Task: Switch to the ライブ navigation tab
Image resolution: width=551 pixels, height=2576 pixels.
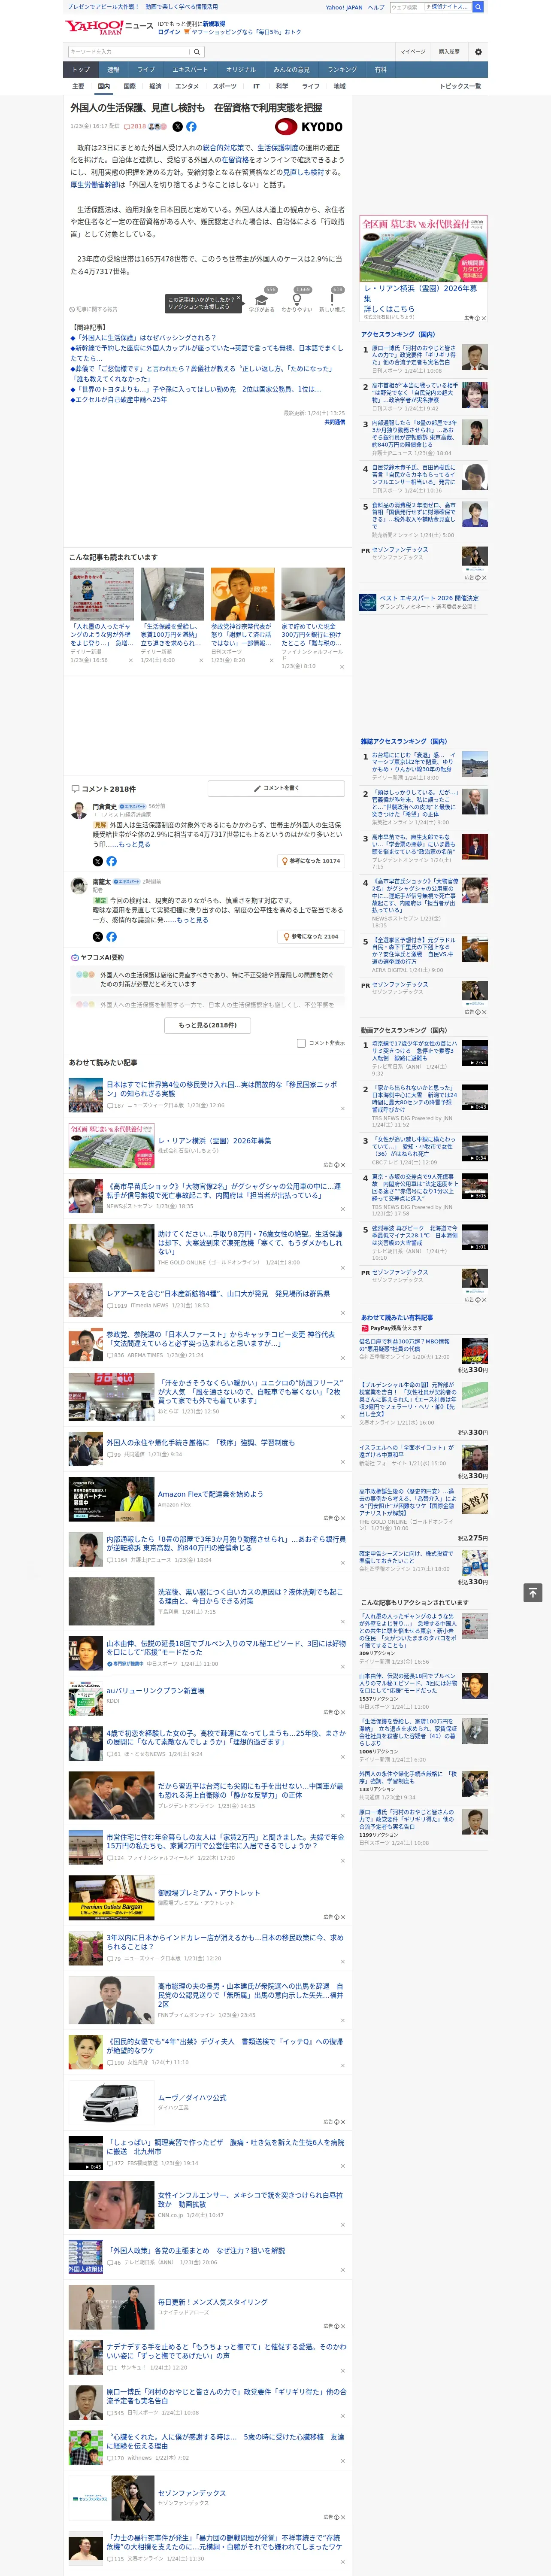Action: point(146,70)
